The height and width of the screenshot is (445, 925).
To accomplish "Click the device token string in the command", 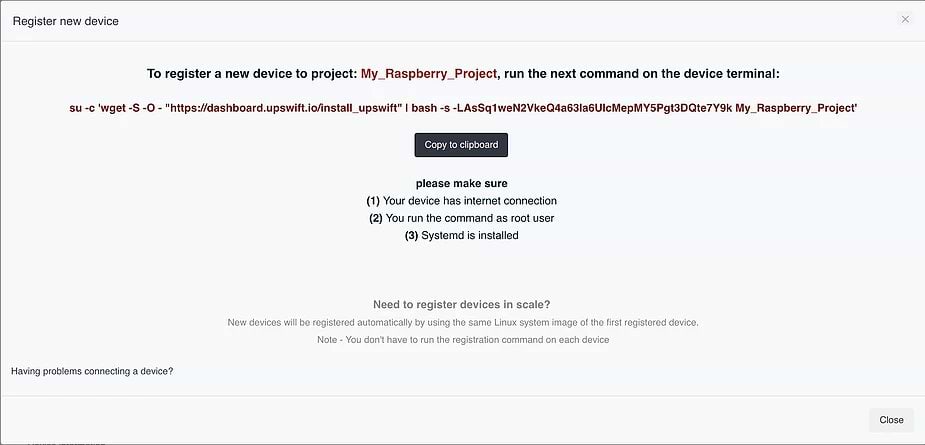I will [x=592, y=109].
